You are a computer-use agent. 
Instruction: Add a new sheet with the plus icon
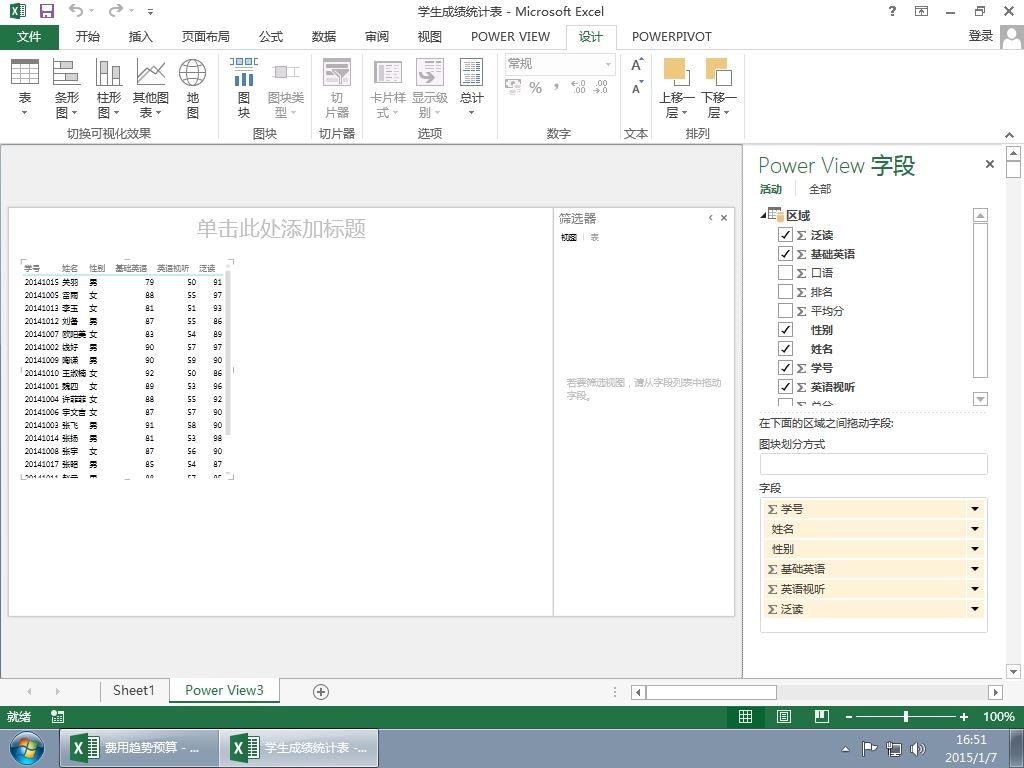pos(321,692)
